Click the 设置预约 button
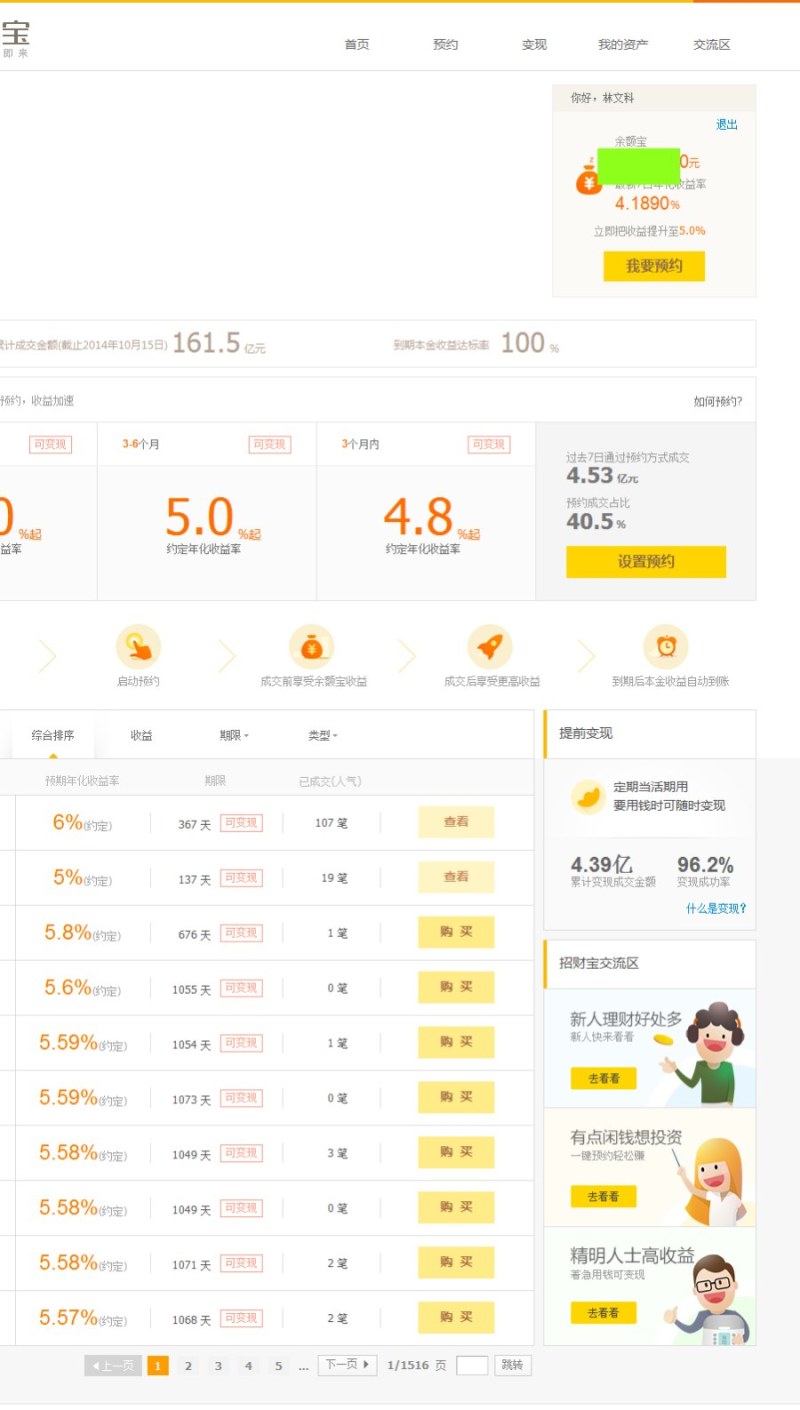This screenshot has width=800, height=1410. [x=646, y=562]
